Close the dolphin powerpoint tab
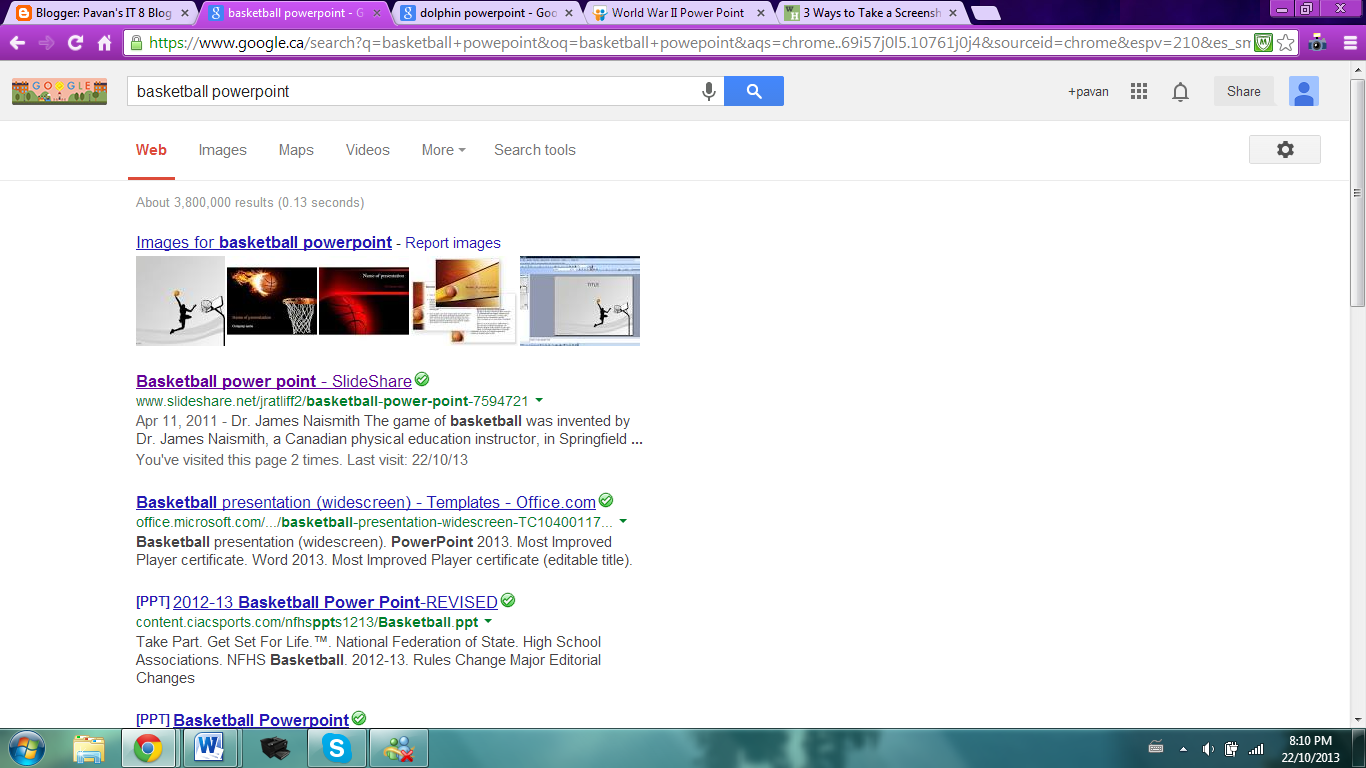 click(570, 14)
